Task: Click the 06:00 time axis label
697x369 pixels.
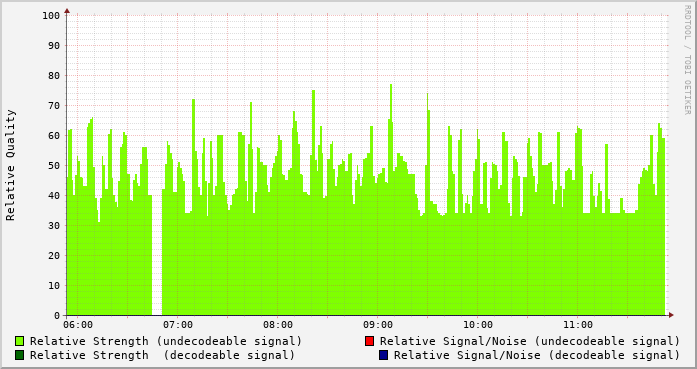Action: pyautogui.click(x=78, y=325)
